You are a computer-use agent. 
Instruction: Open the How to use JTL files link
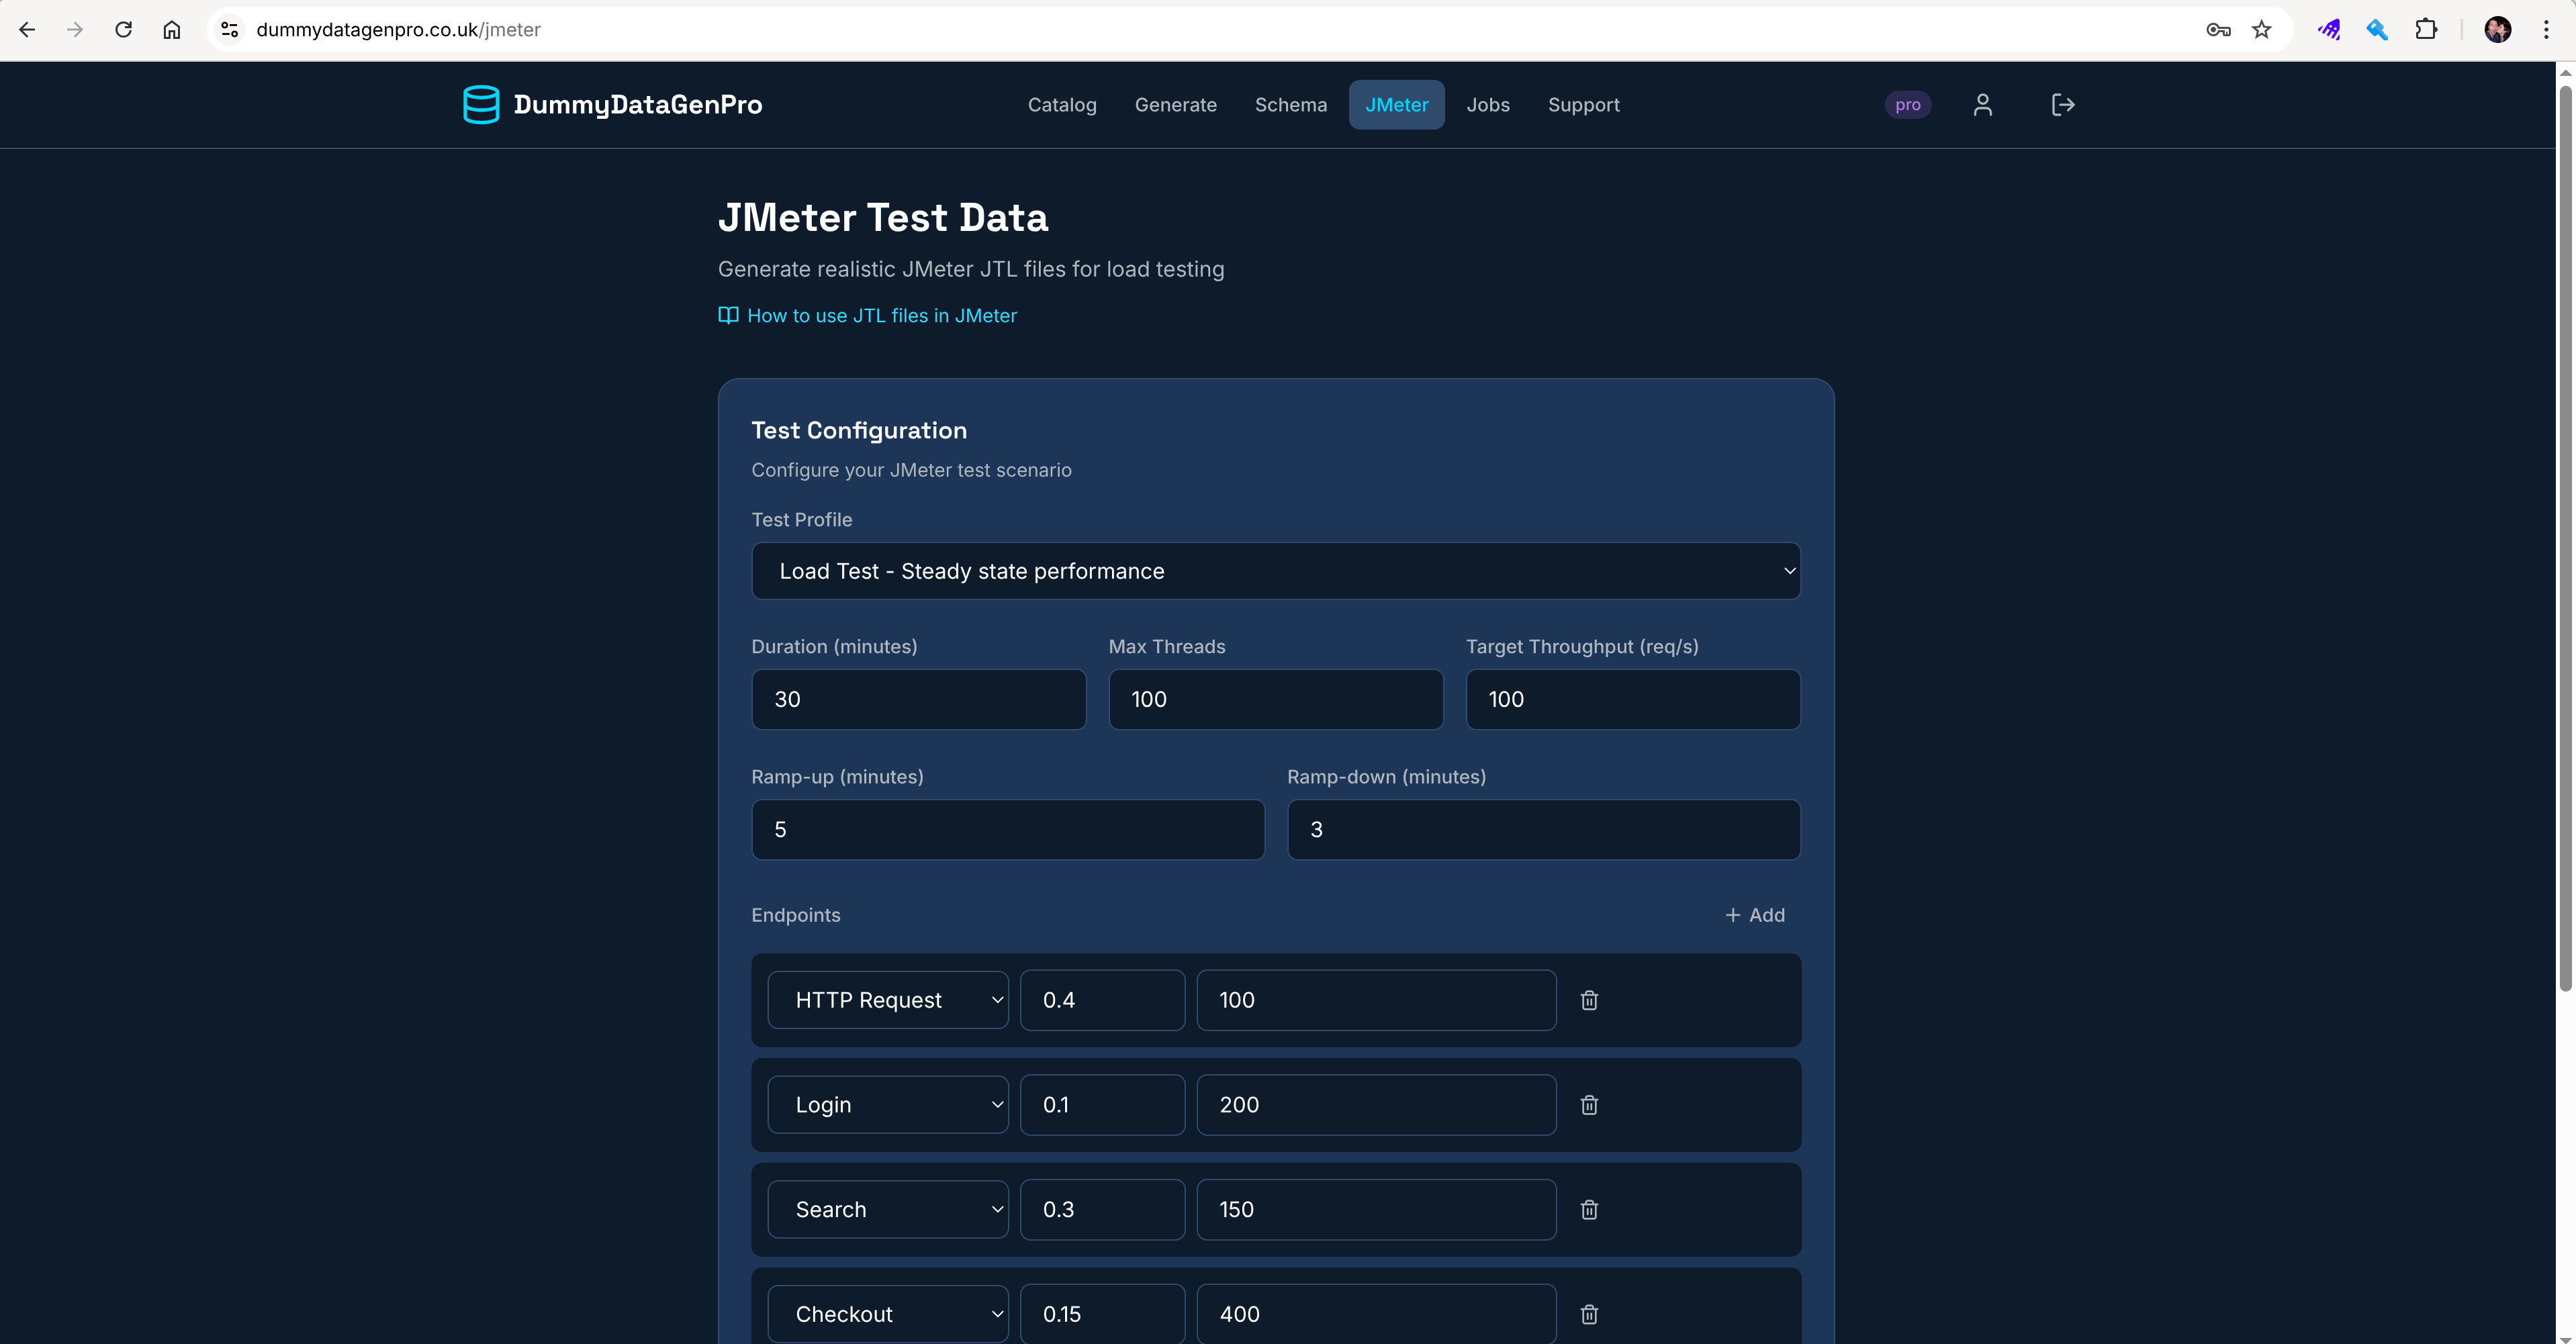[882, 315]
